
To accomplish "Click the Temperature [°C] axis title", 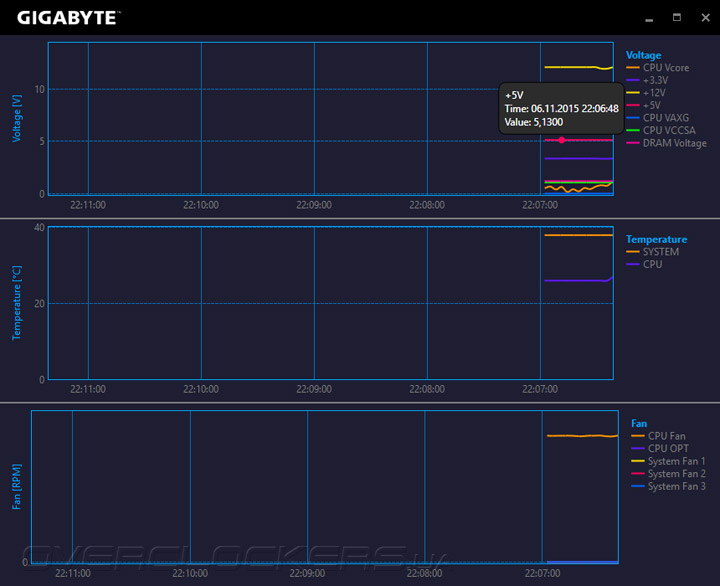I will pos(17,303).
